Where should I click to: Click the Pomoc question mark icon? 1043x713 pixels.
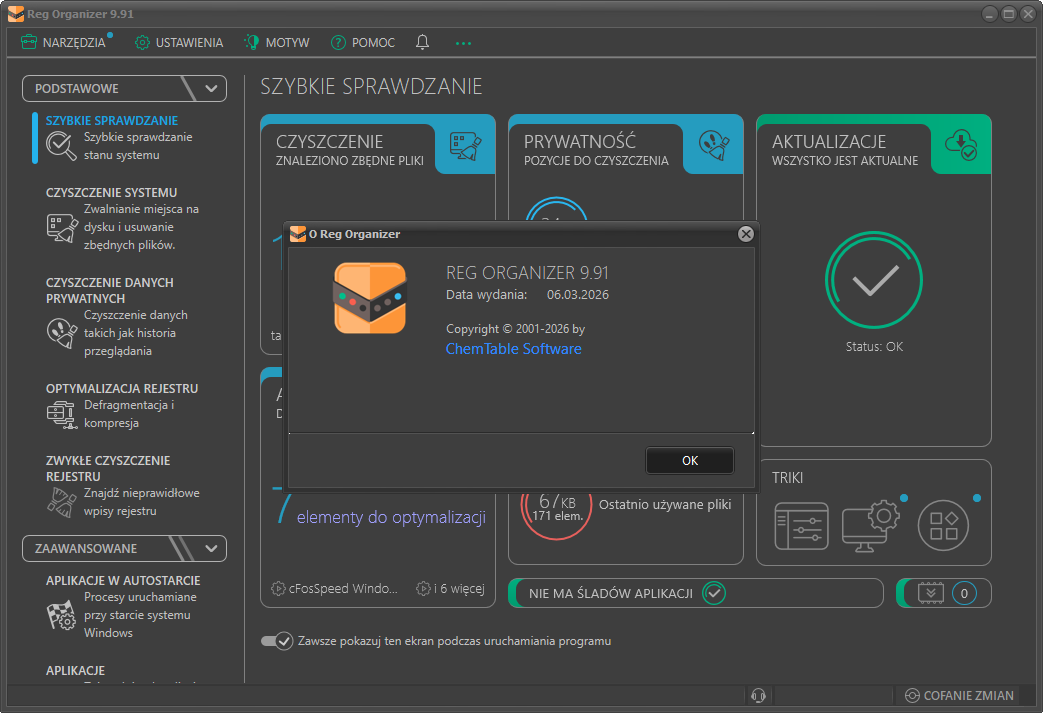338,43
